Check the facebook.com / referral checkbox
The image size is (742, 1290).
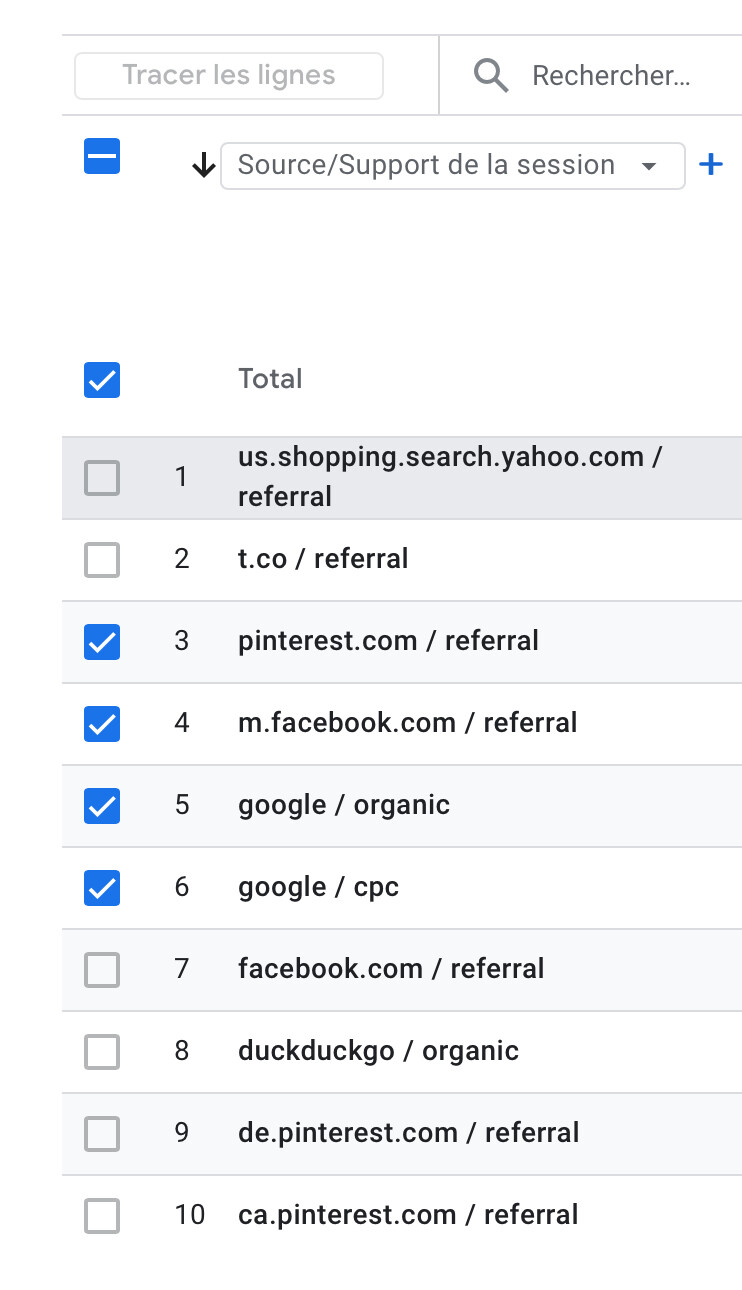(x=102, y=970)
